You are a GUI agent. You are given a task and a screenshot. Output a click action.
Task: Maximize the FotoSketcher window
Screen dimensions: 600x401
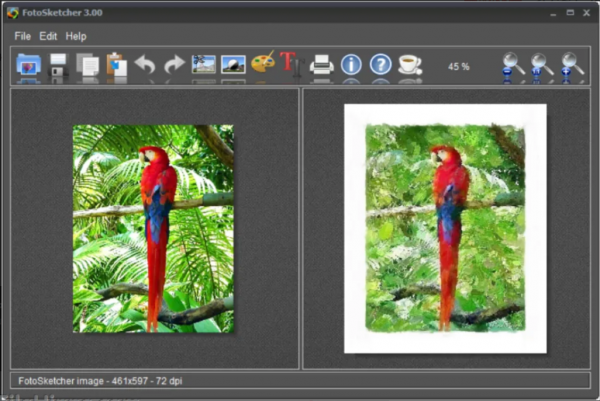[570, 13]
